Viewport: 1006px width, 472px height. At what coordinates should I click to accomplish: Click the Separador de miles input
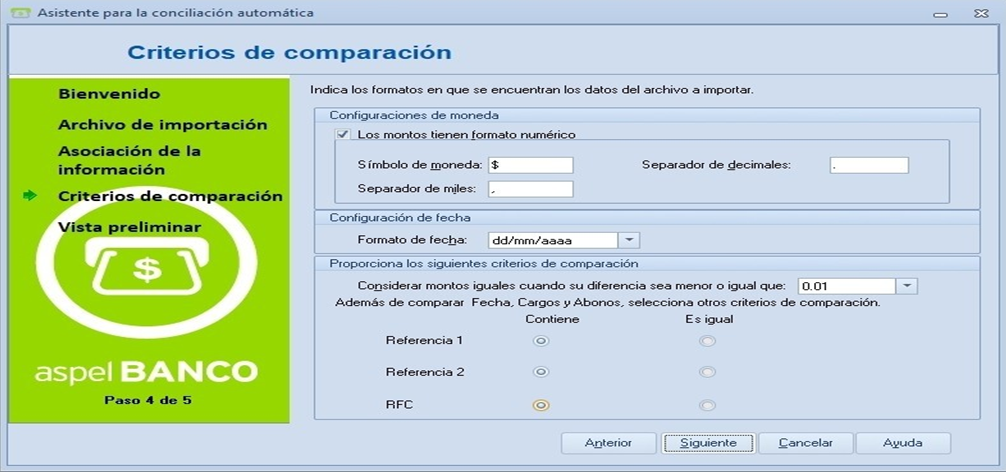pyautogui.click(x=530, y=189)
